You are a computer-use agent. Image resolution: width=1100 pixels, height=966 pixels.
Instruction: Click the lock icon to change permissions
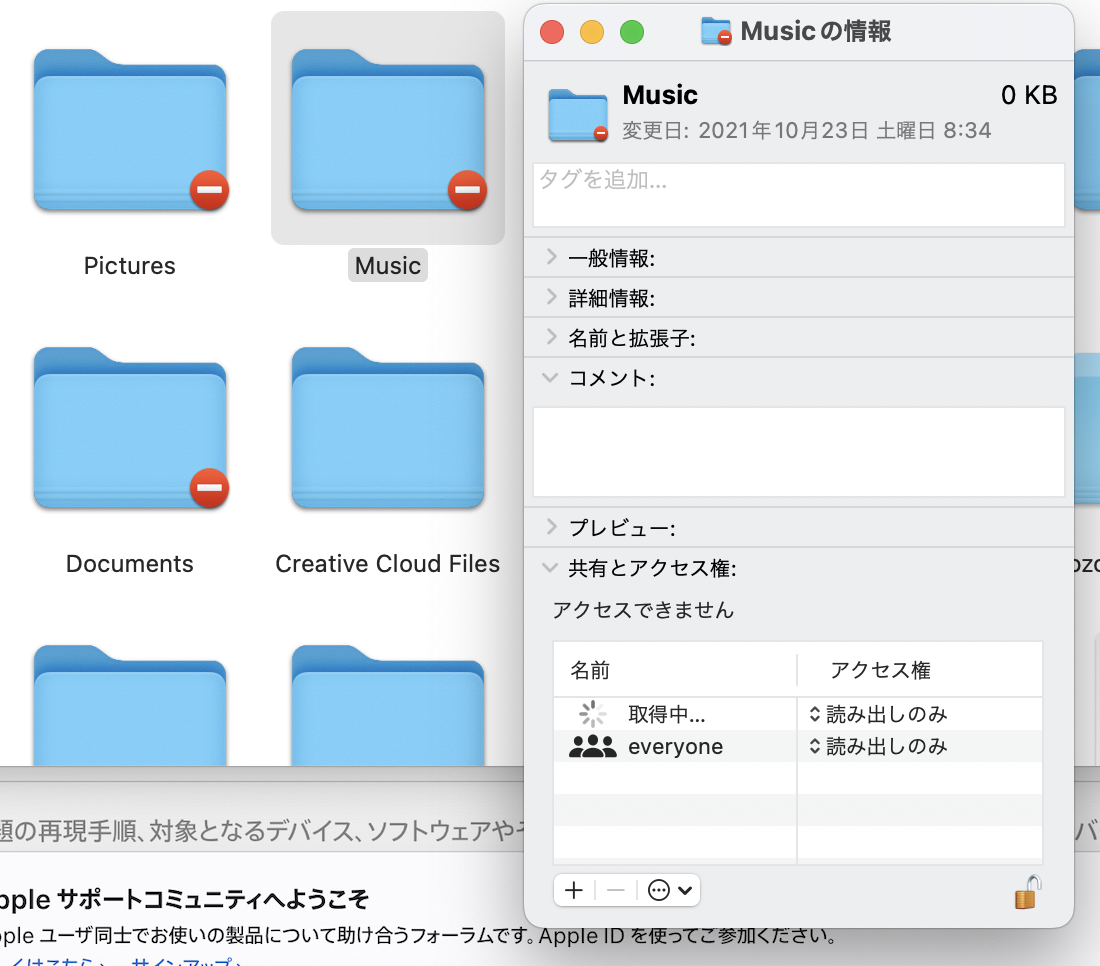tap(1027, 891)
